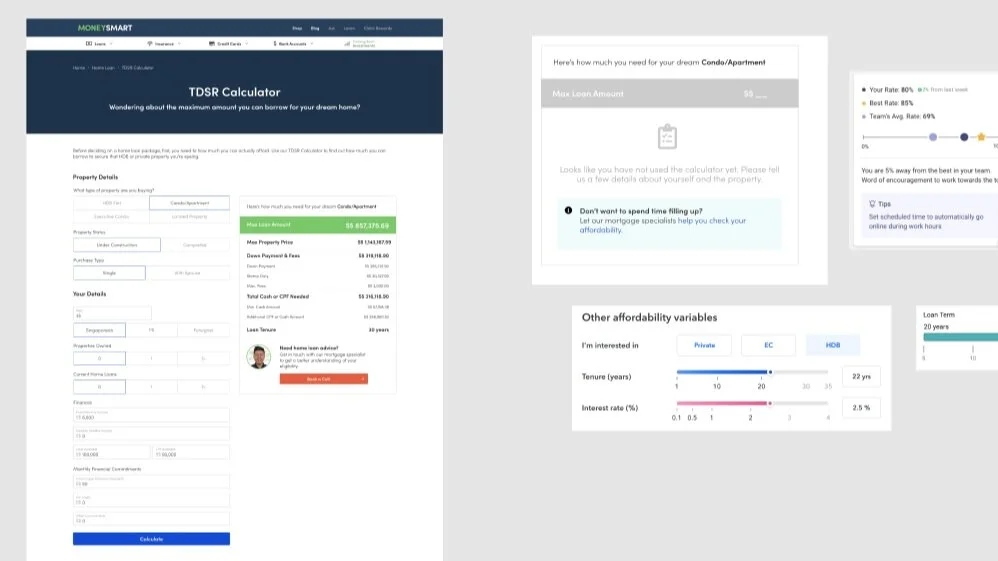Select the Landed Property option
This screenshot has height=561, width=998.
point(190,217)
